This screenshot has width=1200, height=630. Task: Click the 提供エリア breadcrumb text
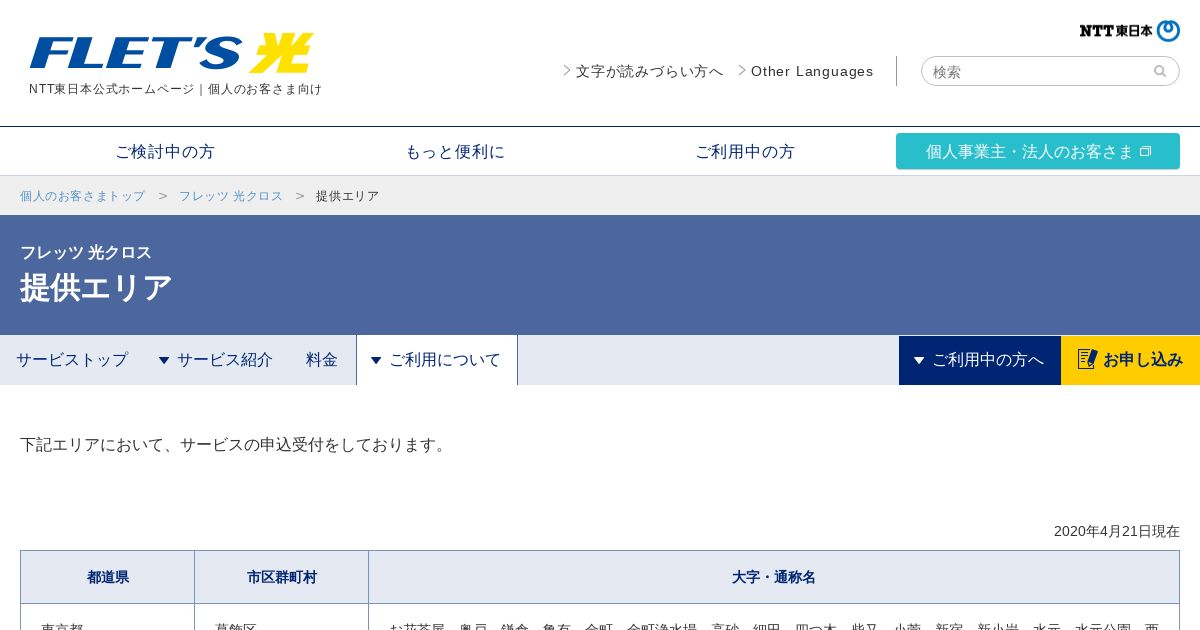coord(347,196)
